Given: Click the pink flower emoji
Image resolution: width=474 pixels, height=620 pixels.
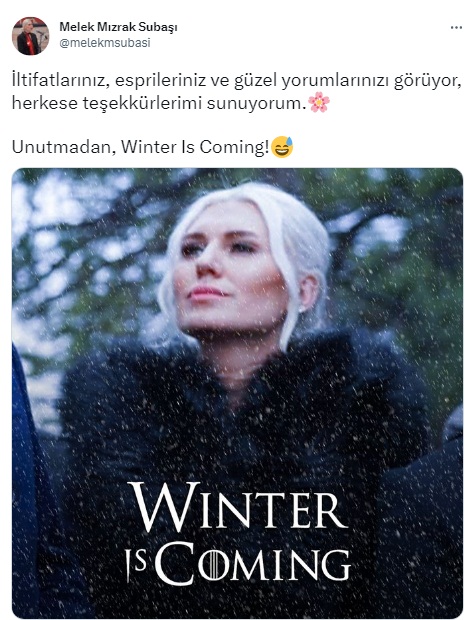Looking at the screenshot, I should click(319, 102).
